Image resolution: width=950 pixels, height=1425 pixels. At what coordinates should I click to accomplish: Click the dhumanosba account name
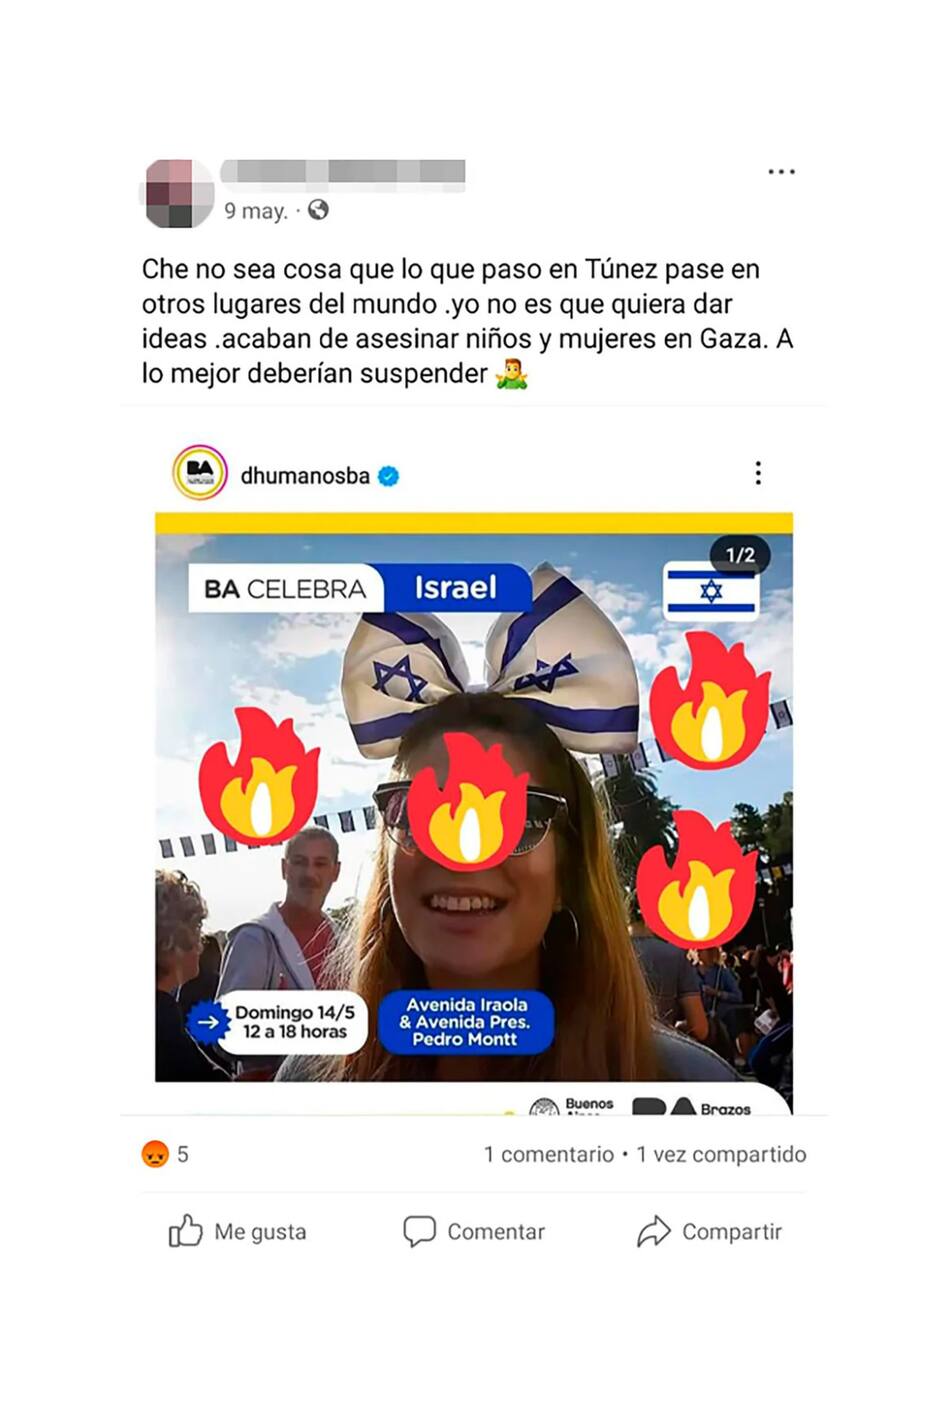pyautogui.click(x=305, y=476)
